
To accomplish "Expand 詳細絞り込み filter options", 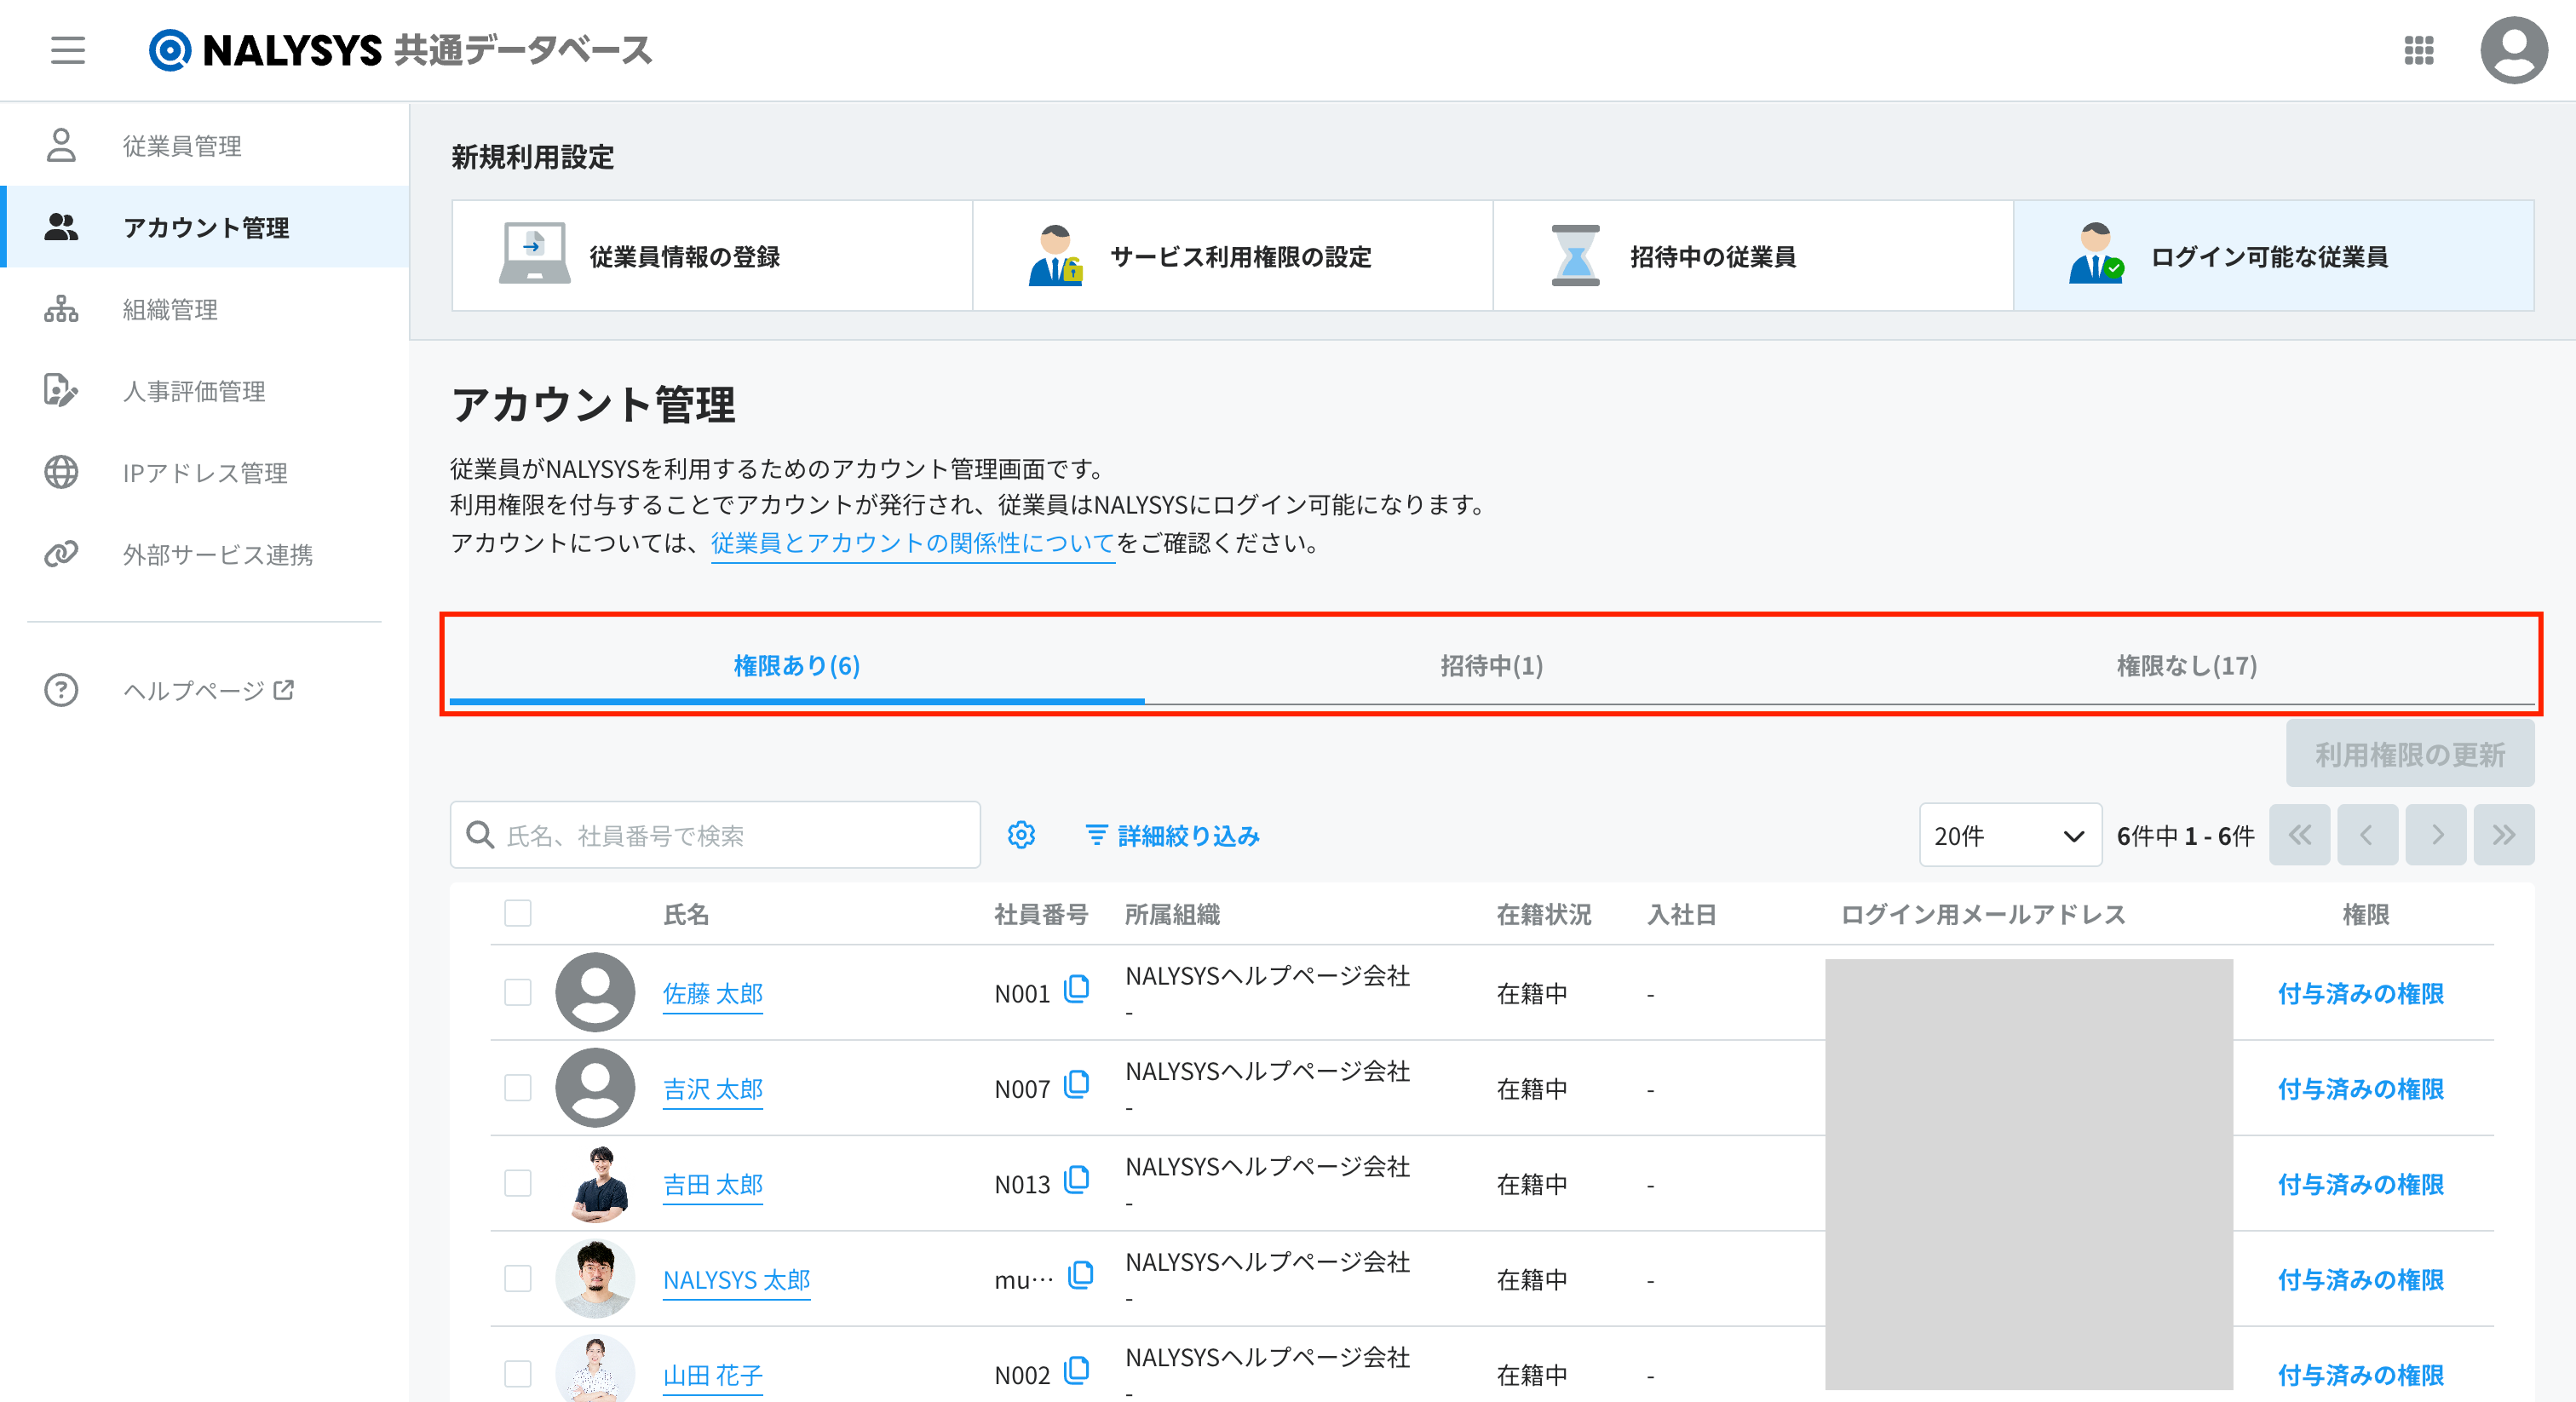I will coord(1173,835).
